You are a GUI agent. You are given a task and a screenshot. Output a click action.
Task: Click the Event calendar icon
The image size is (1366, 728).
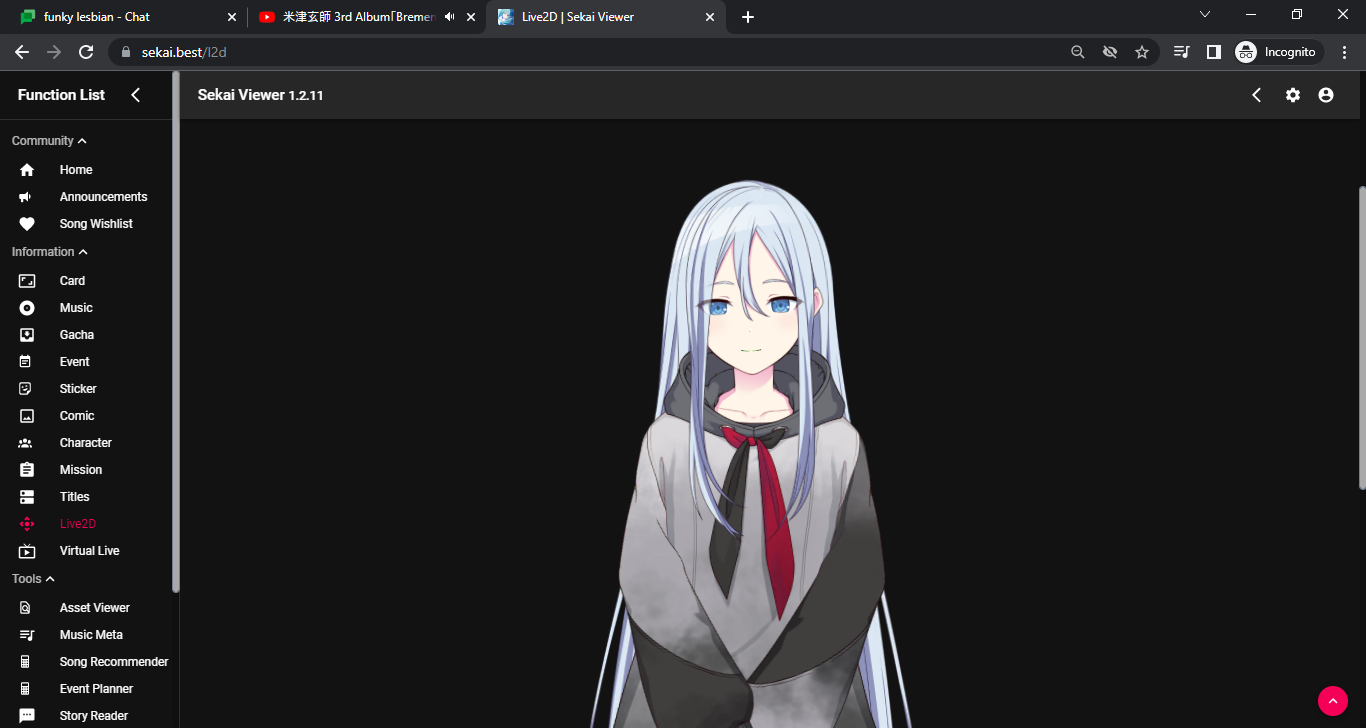27,362
